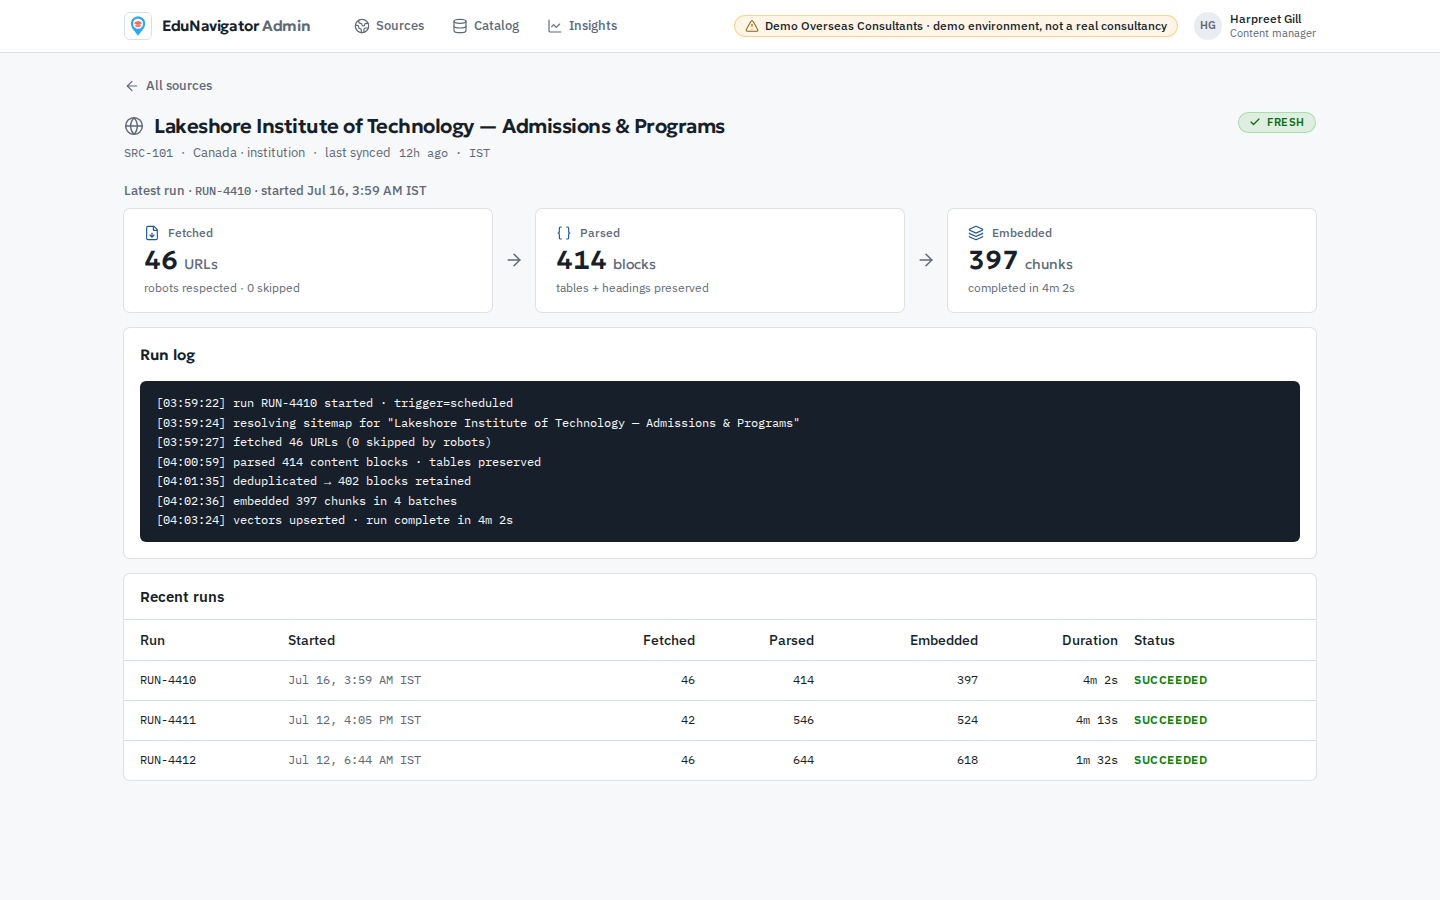
Task: Open the HG user avatar
Action: click(x=1208, y=26)
